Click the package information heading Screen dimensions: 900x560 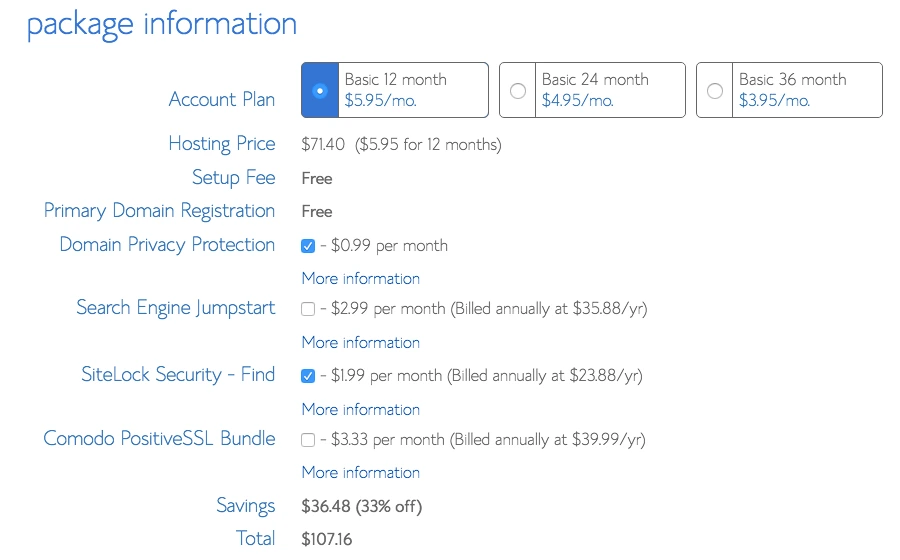click(x=161, y=24)
